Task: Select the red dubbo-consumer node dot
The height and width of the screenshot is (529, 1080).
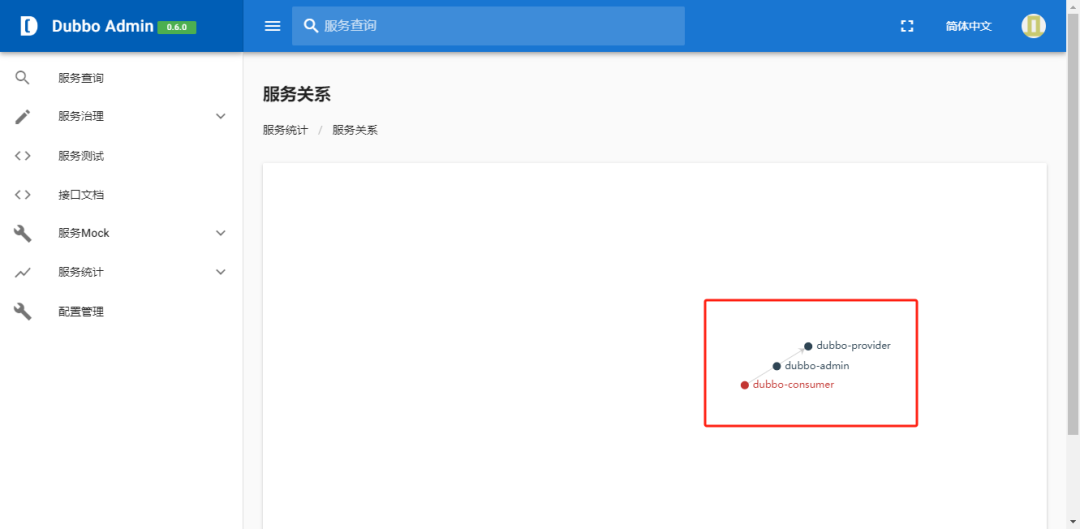Action: (745, 385)
